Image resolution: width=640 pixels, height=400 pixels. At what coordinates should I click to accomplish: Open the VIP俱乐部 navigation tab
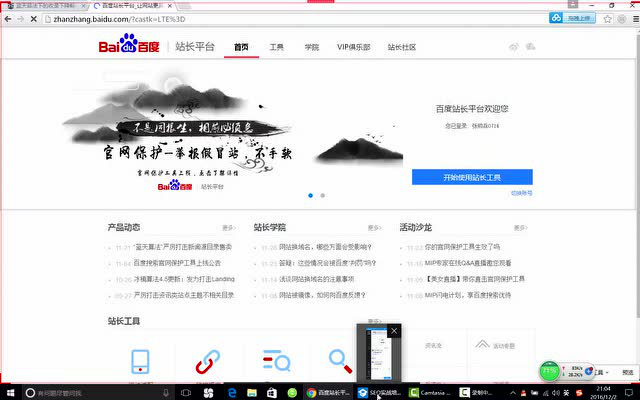coord(353,47)
